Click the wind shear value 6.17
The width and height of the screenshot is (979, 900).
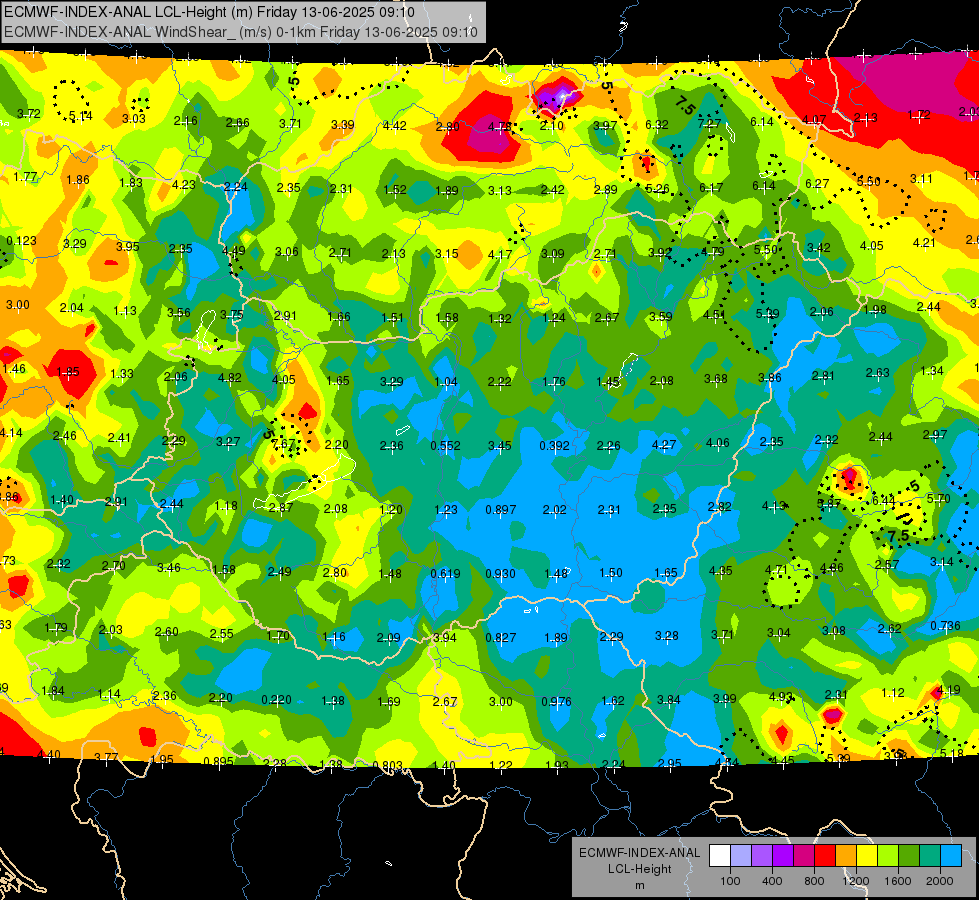click(711, 187)
